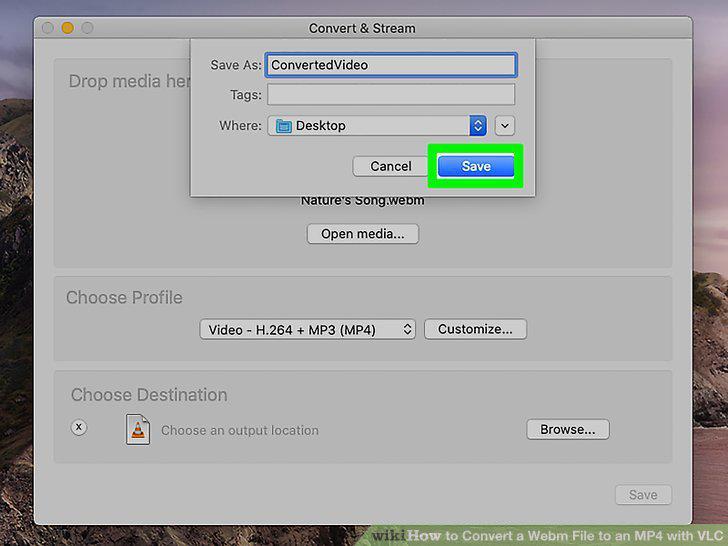The height and width of the screenshot is (546, 728).
Task: Click the yellow minimize window button
Action: click(67, 28)
